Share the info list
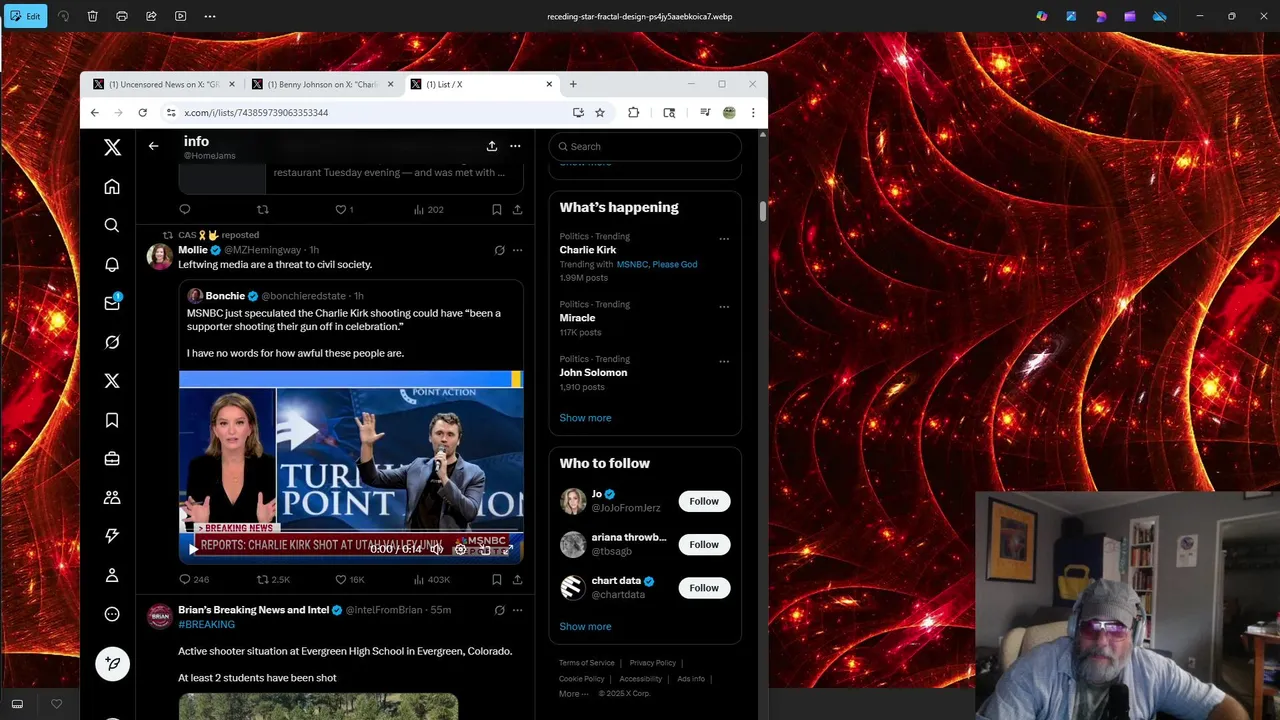 point(492,146)
